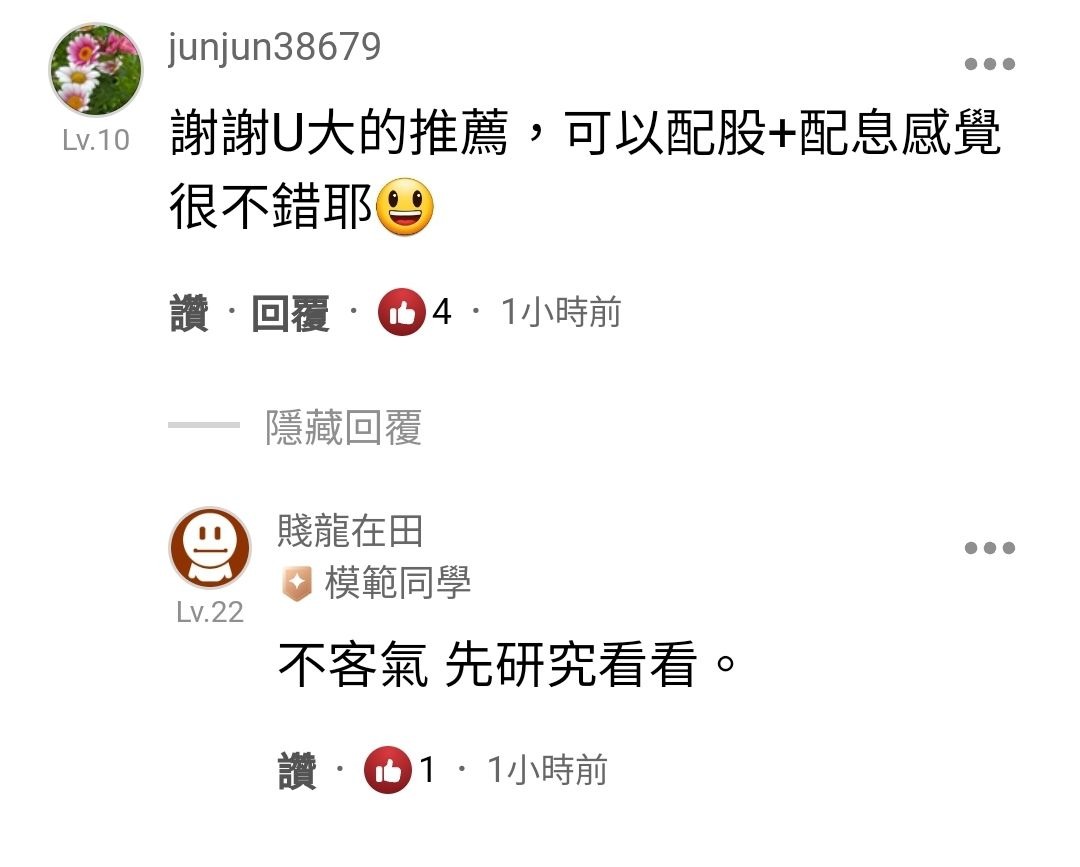Tap the 1小時前 timestamp on first comment

pyautogui.click(x=561, y=312)
